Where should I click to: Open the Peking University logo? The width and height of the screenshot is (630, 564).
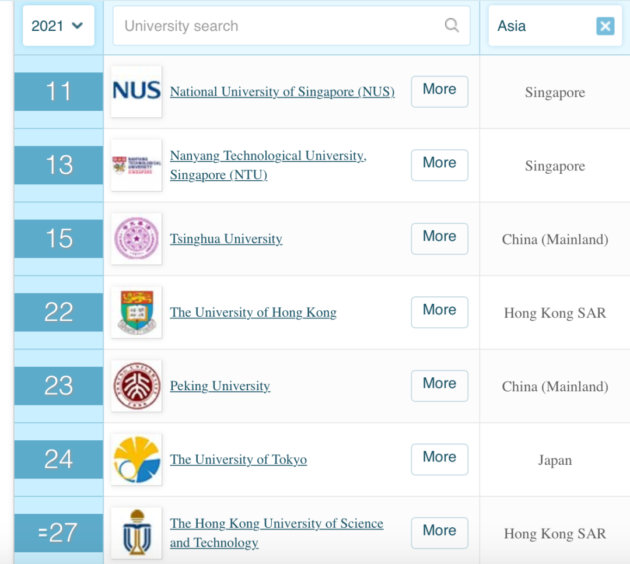[x=137, y=386]
